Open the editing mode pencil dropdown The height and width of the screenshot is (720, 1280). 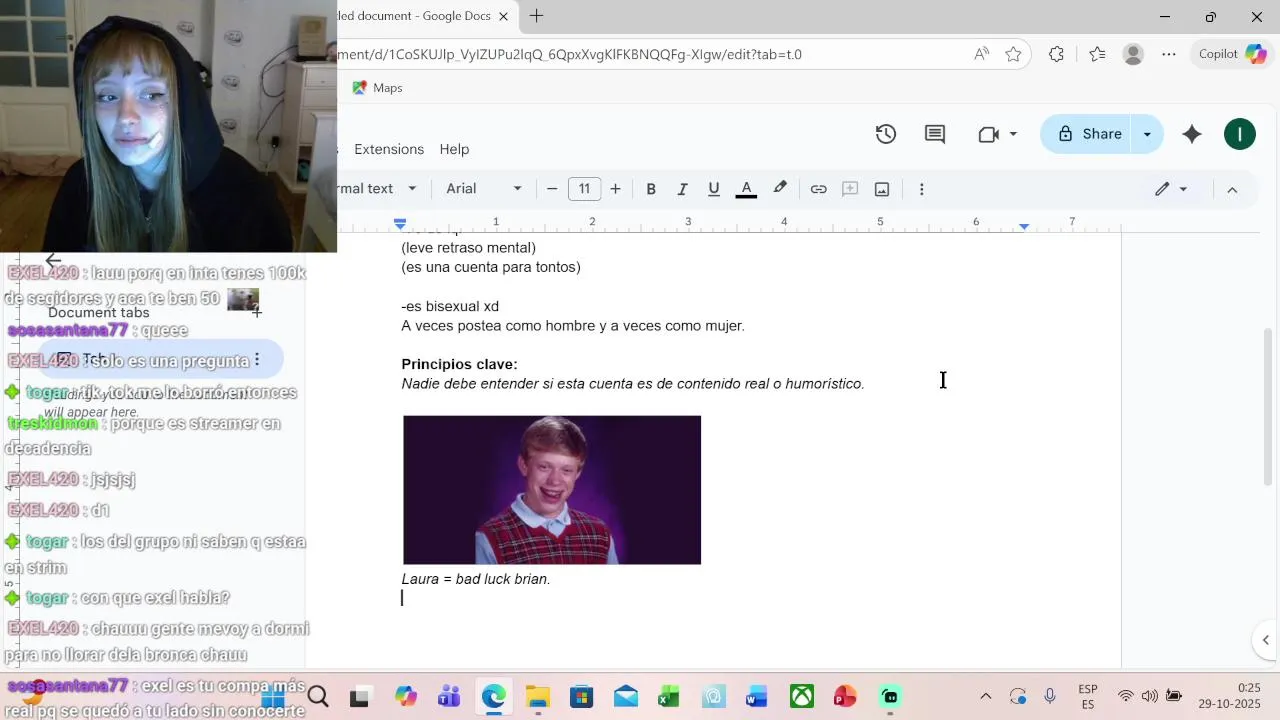[x=1171, y=189]
